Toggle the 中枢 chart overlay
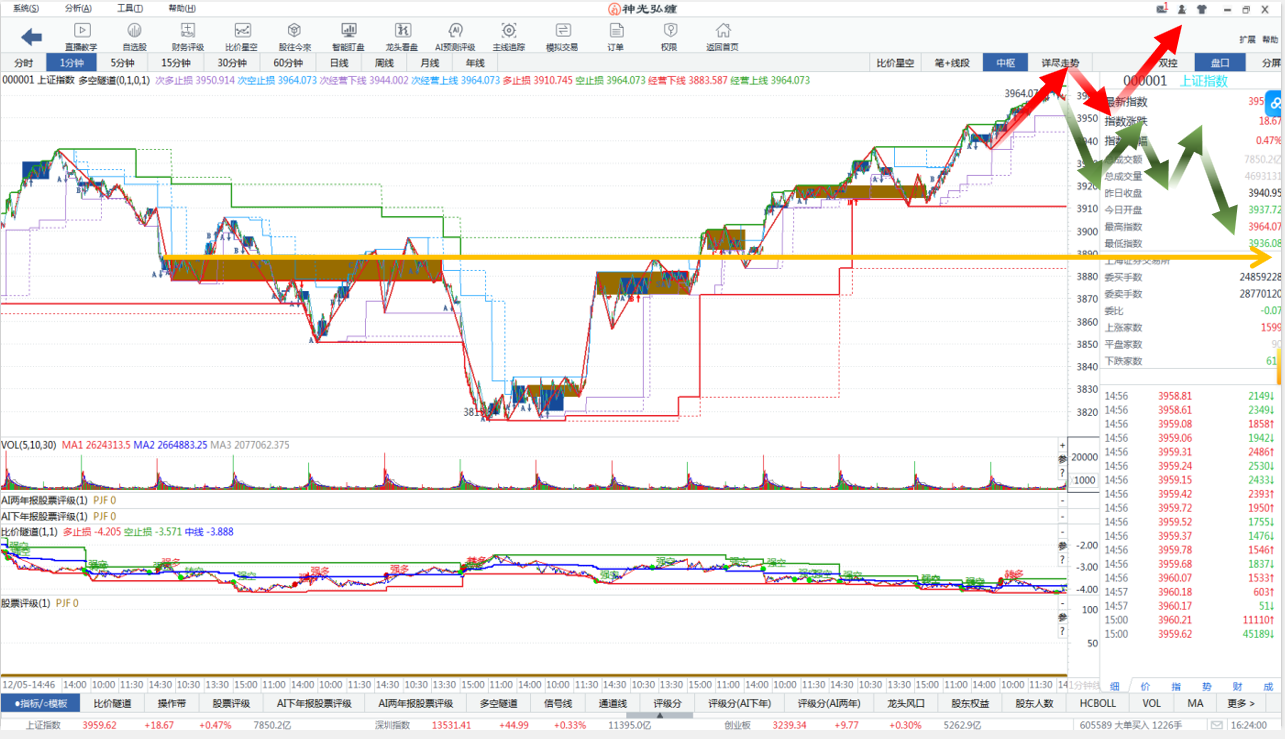Screen dimensions: 1285x739 [x=1005, y=63]
